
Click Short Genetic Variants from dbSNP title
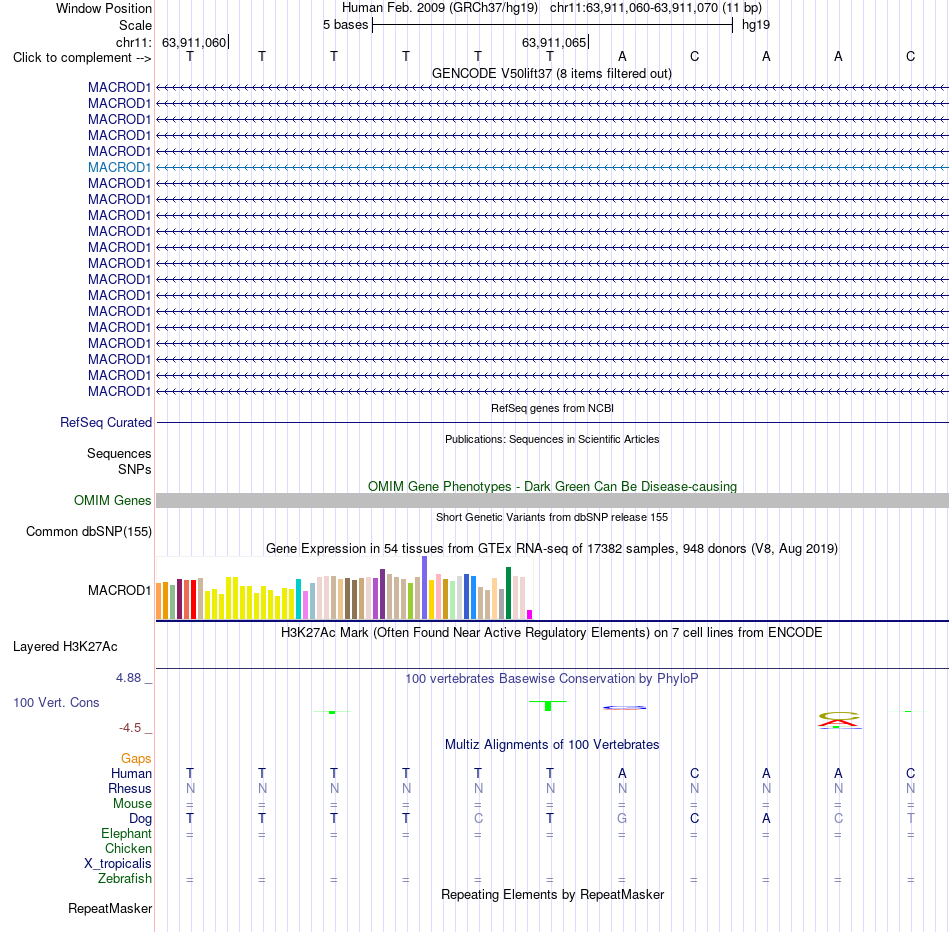[x=552, y=518]
